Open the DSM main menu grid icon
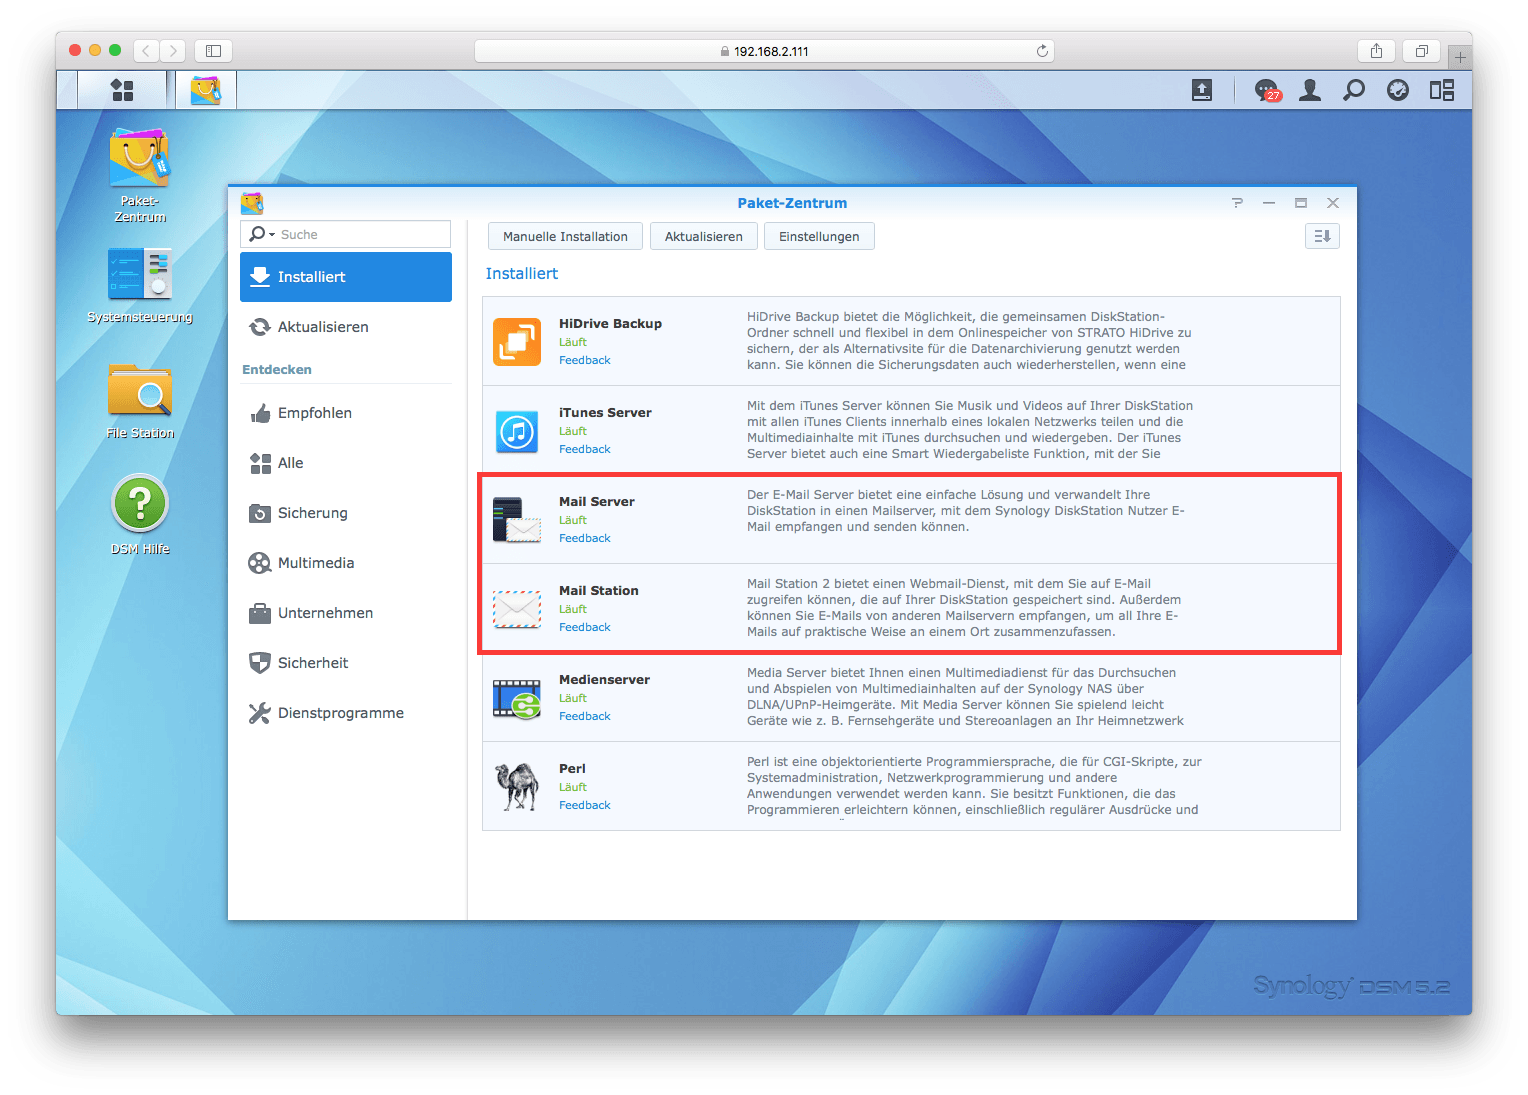This screenshot has height=1095, width=1528. coord(122,90)
